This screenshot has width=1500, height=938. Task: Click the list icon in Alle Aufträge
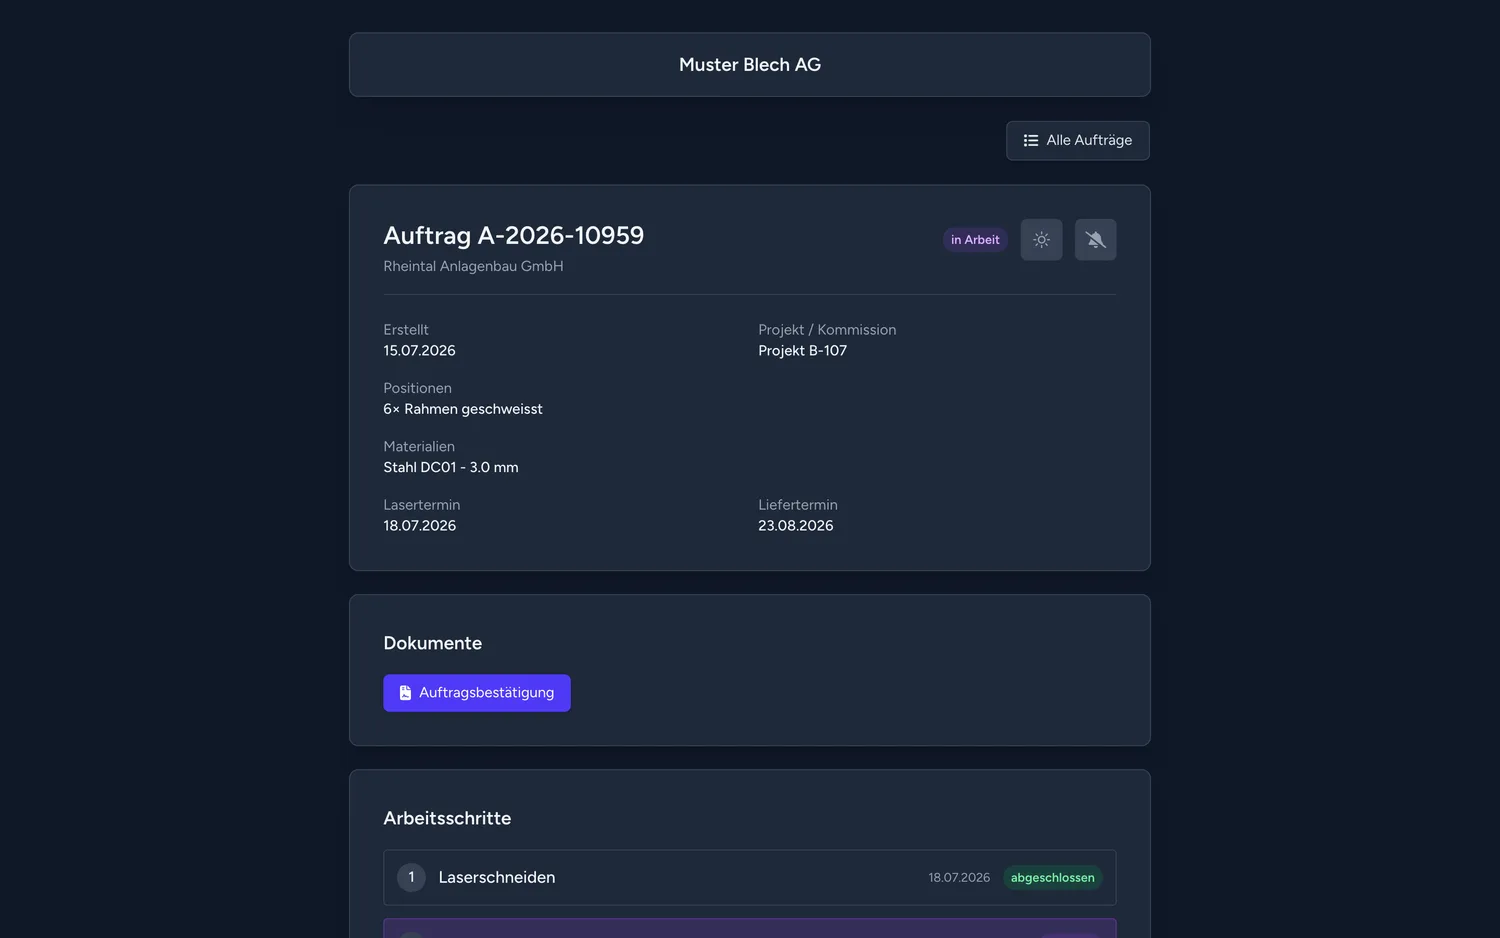pos(1030,141)
